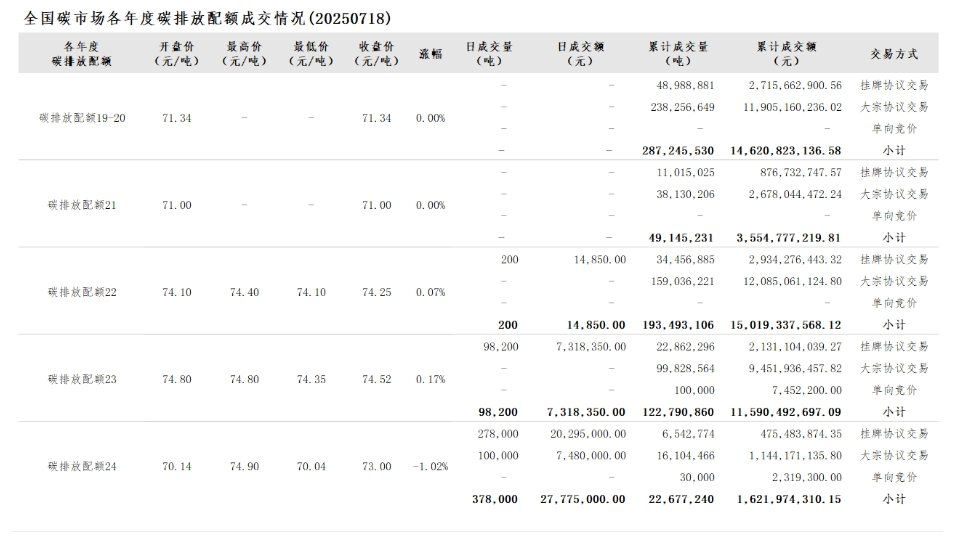The image size is (955, 538).
Task: Select cumulative turnover 3,554,777,219.81
Action: point(789,238)
